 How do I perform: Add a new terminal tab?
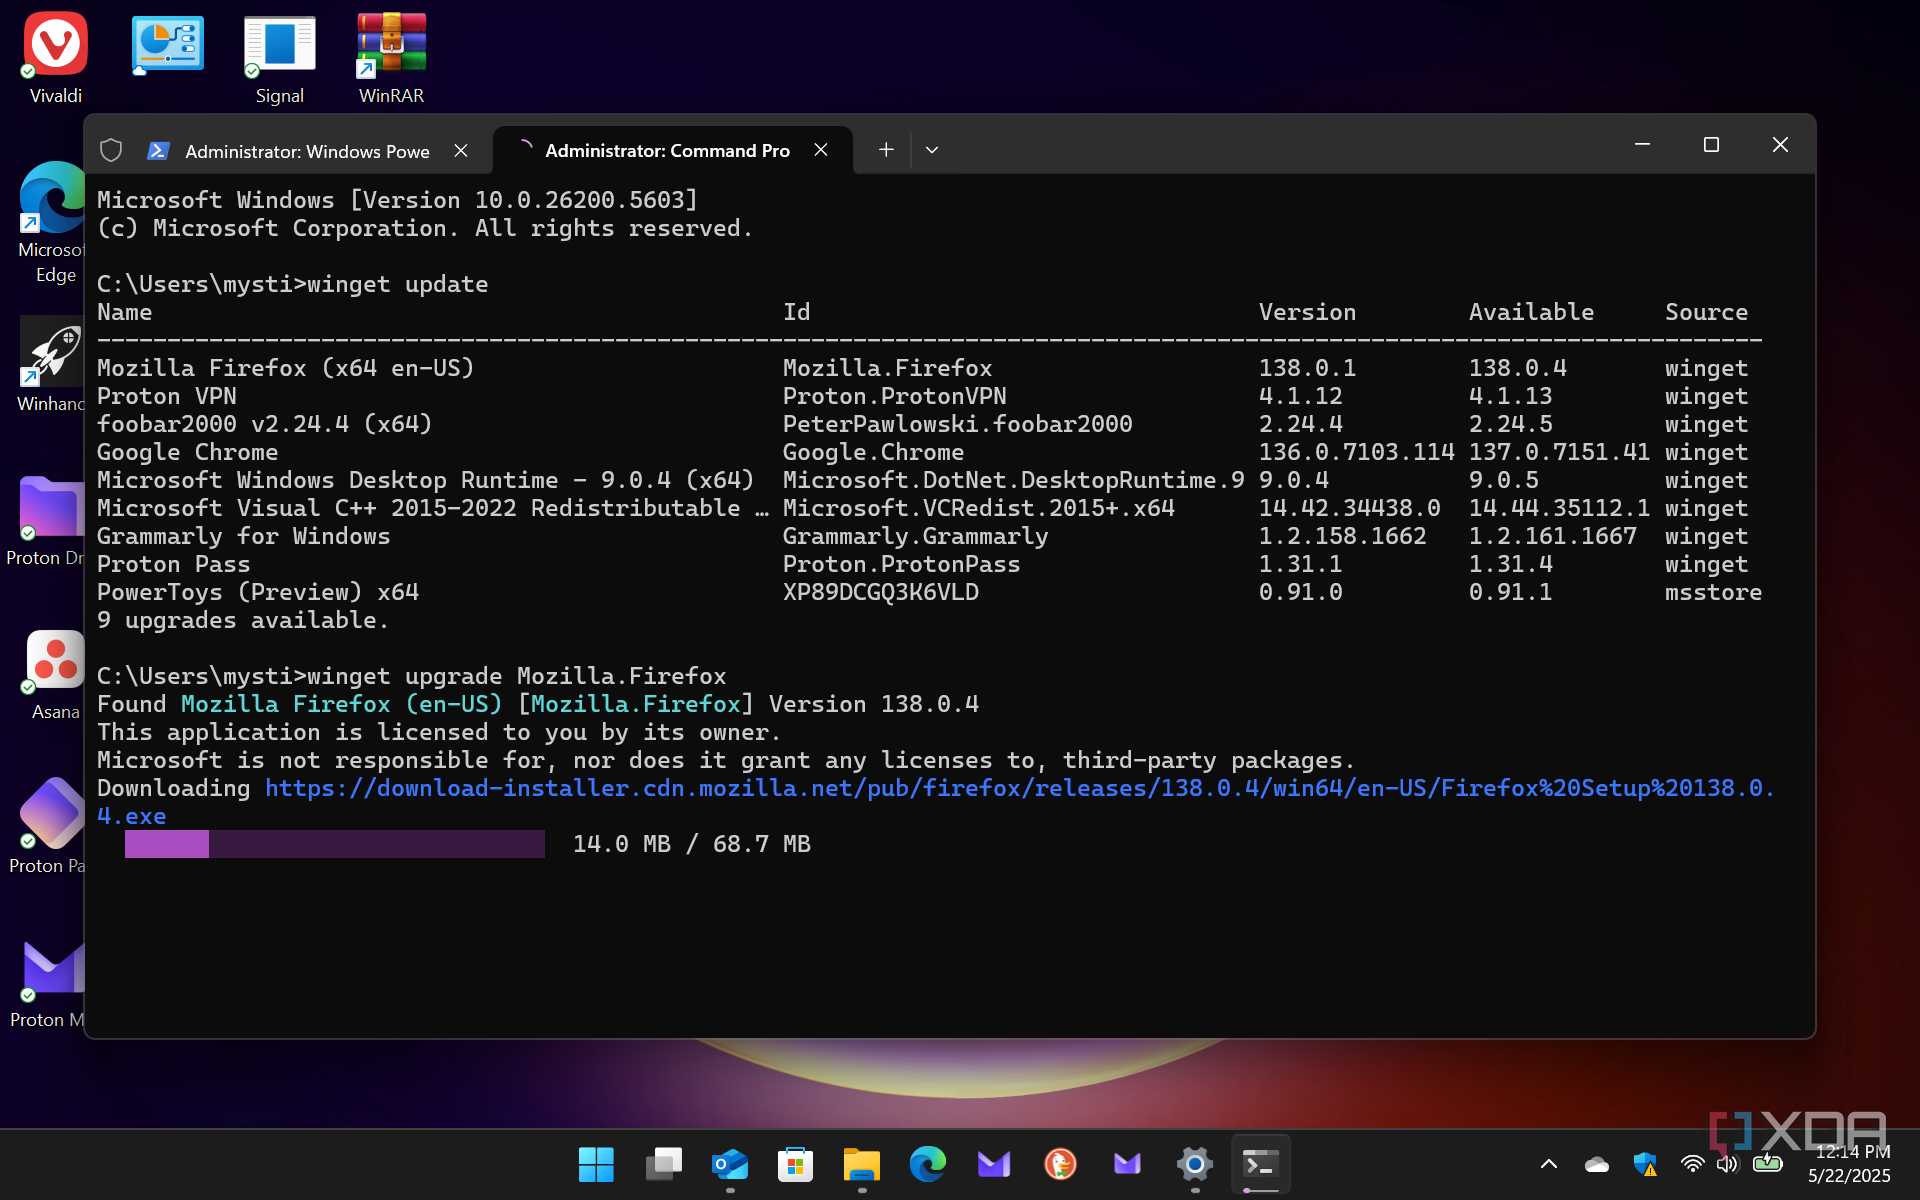(886, 150)
